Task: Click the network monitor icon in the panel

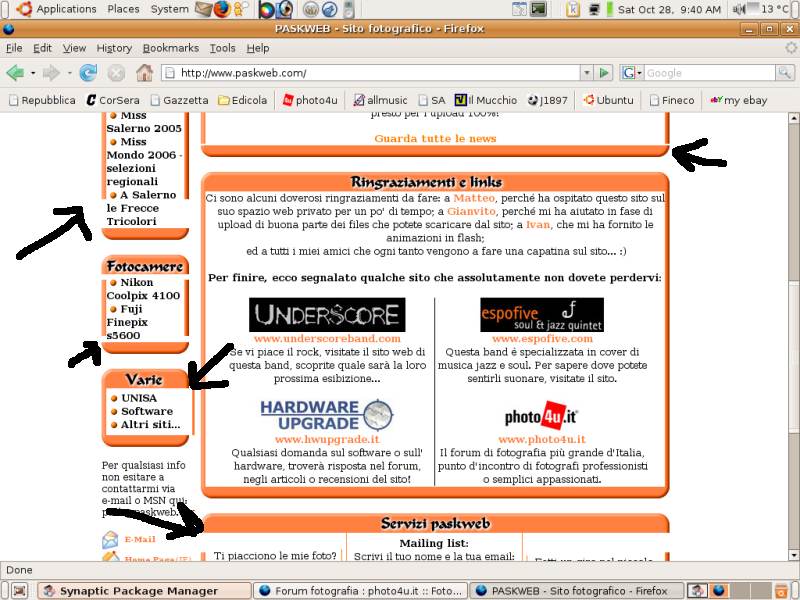Action: click(594, 9)
